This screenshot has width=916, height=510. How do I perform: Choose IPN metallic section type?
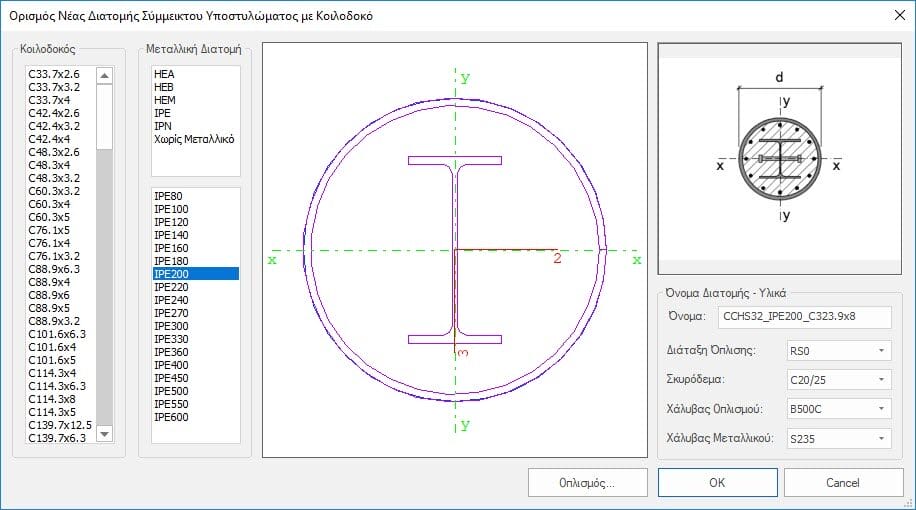[163, 126]
